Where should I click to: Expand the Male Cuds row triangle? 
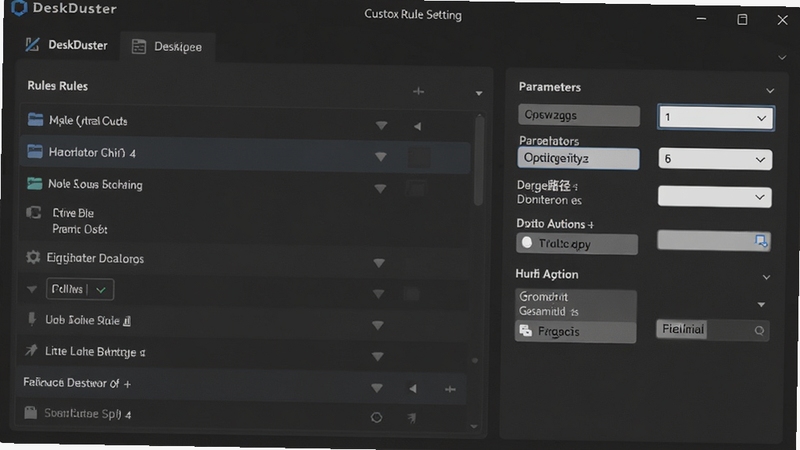click(381, 126)
